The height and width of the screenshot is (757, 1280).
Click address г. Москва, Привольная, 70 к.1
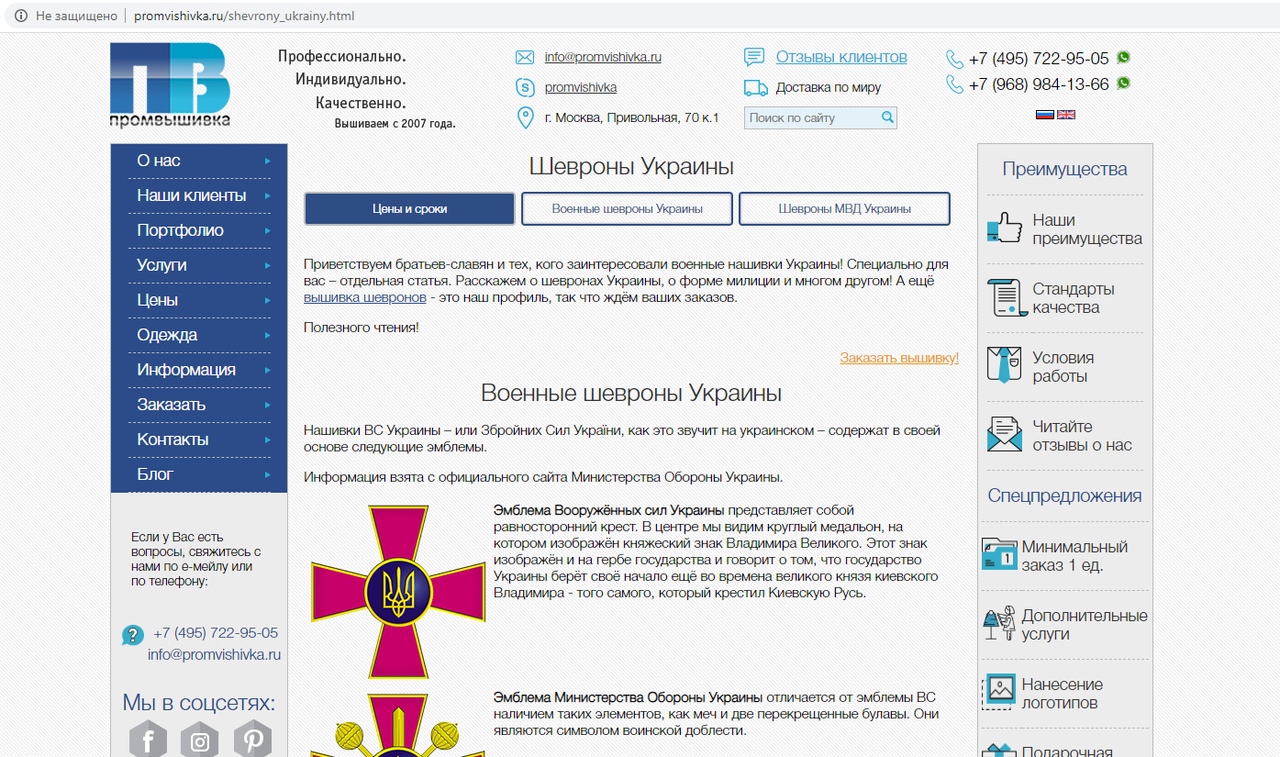tap(632, 117)
